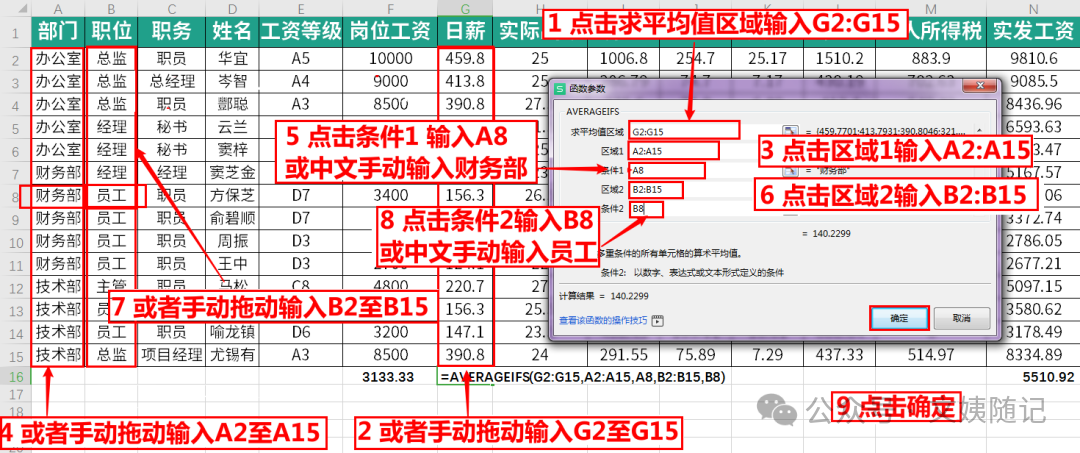Close the 函数参数 dialog
The height and width of the screenshot is (453, 1080).
[982, 87]
